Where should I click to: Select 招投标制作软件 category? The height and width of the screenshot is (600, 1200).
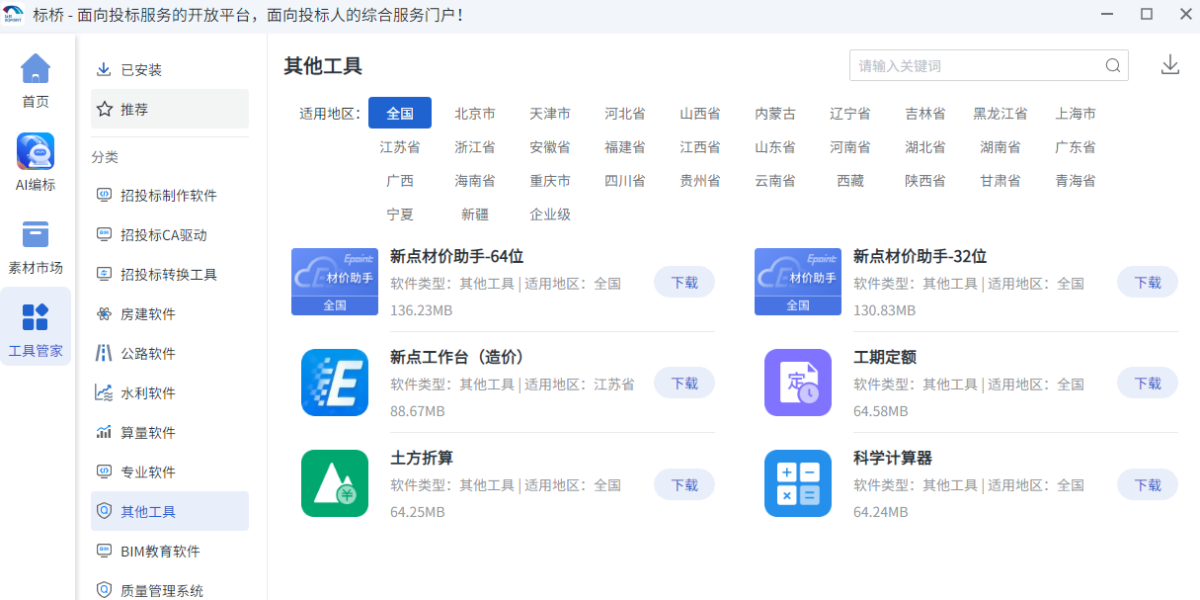click(168, 195)
